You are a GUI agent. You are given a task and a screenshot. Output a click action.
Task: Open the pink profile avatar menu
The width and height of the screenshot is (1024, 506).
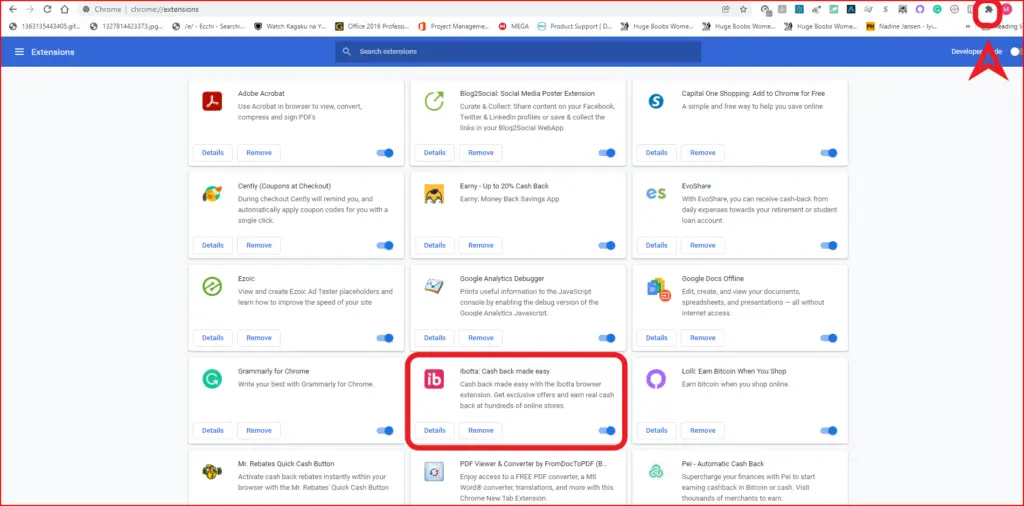coord(1006,10)
